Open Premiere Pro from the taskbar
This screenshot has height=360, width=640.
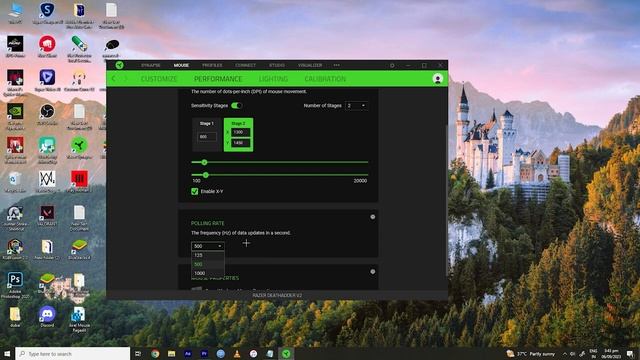click(204, 353)
